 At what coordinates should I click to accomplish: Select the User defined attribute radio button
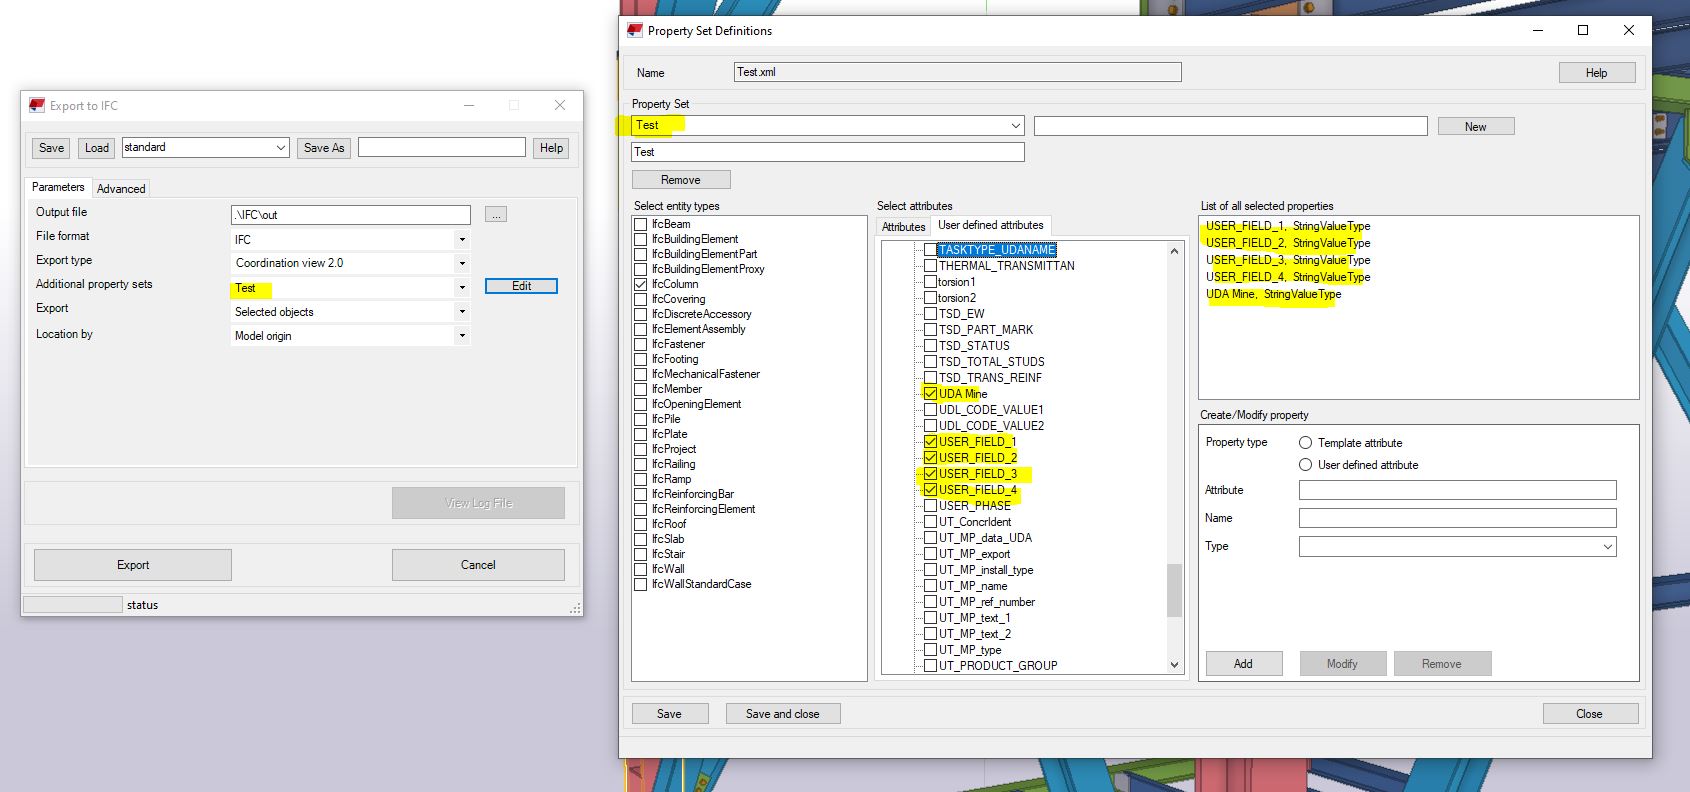[1305, 465]
